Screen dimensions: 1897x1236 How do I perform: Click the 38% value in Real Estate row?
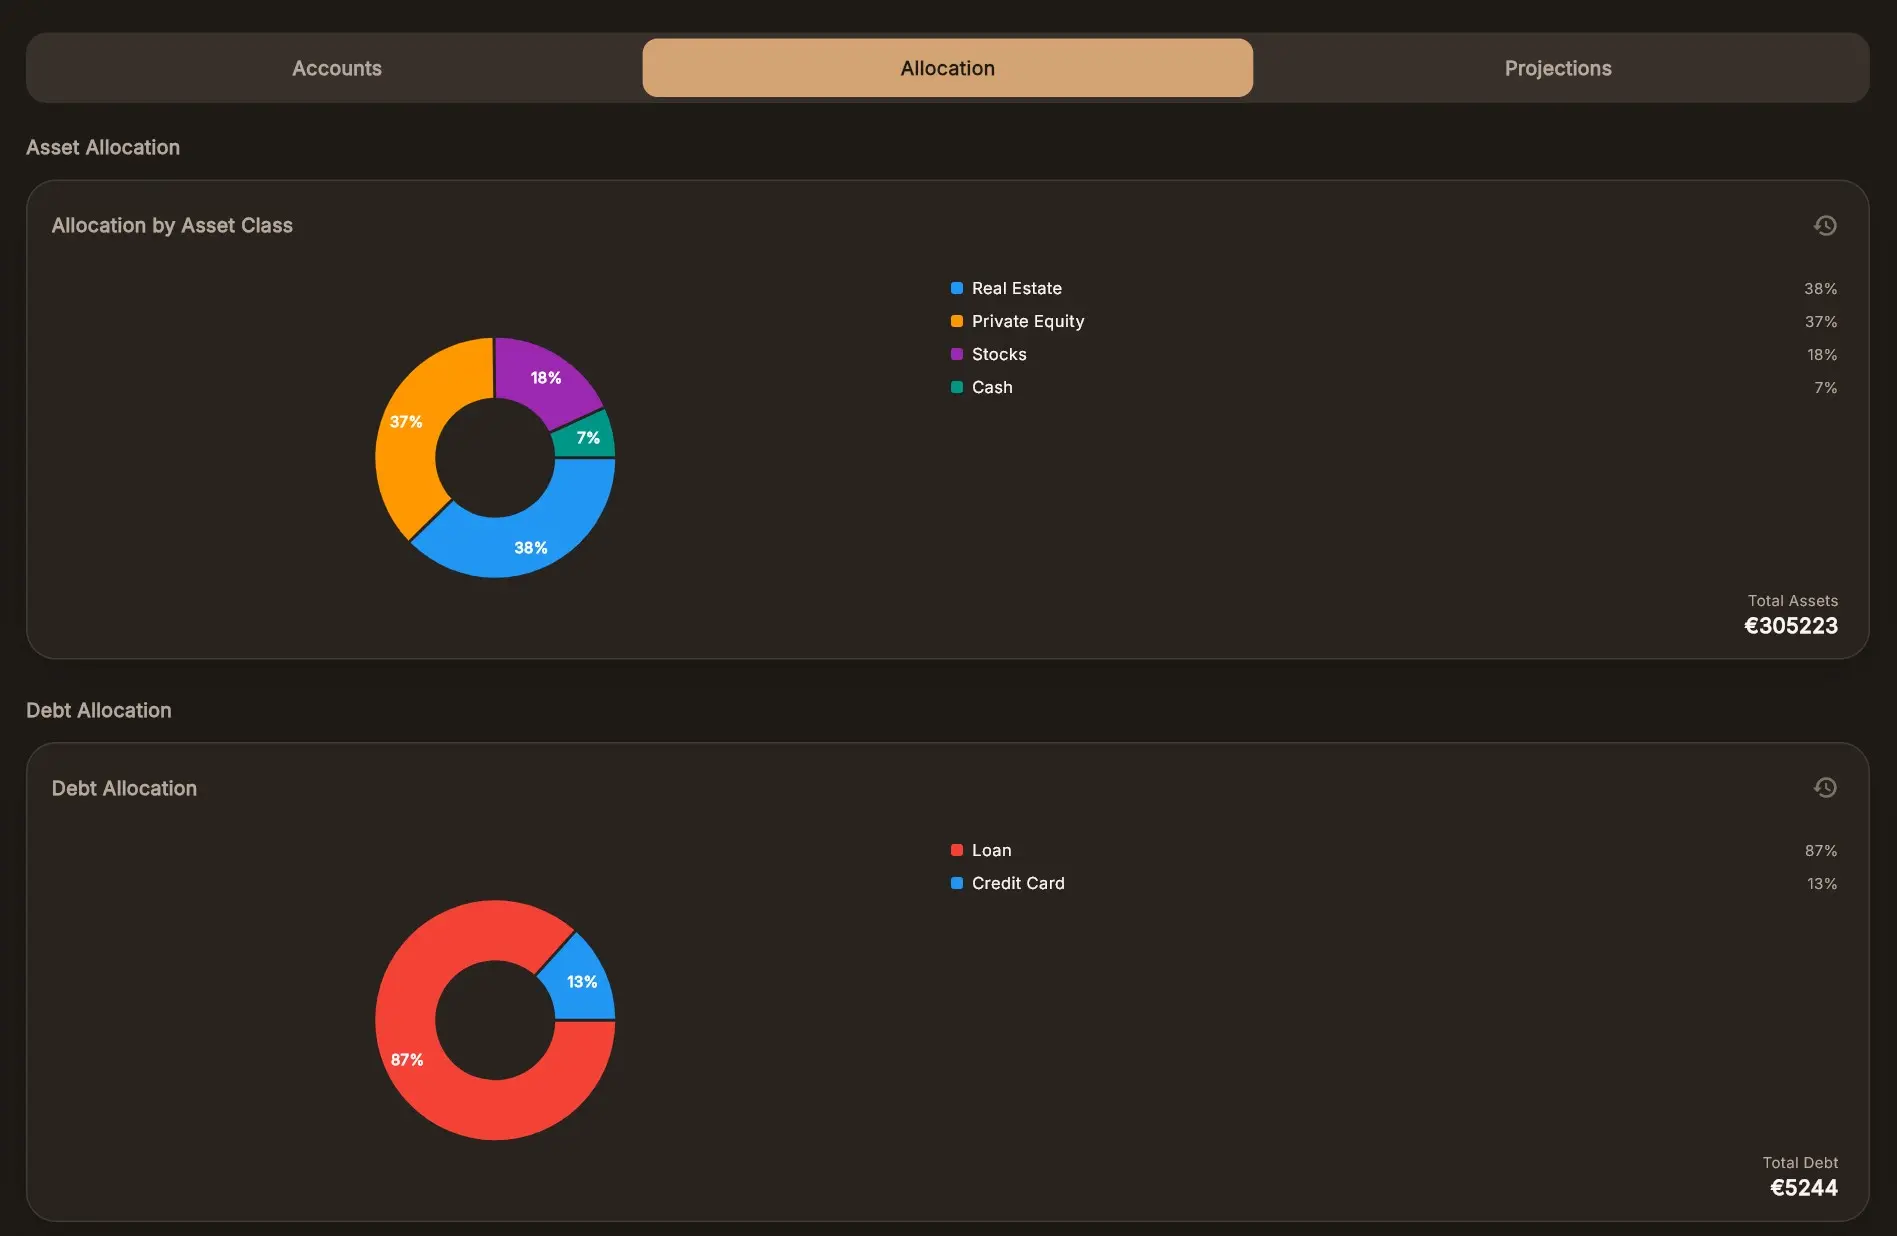click(x=1820, y=288)
